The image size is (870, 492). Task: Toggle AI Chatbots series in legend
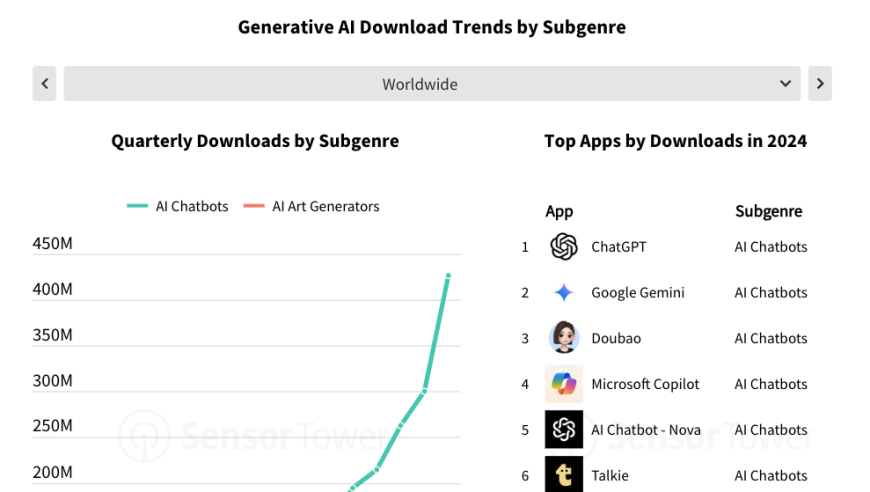tap(178, 206)
